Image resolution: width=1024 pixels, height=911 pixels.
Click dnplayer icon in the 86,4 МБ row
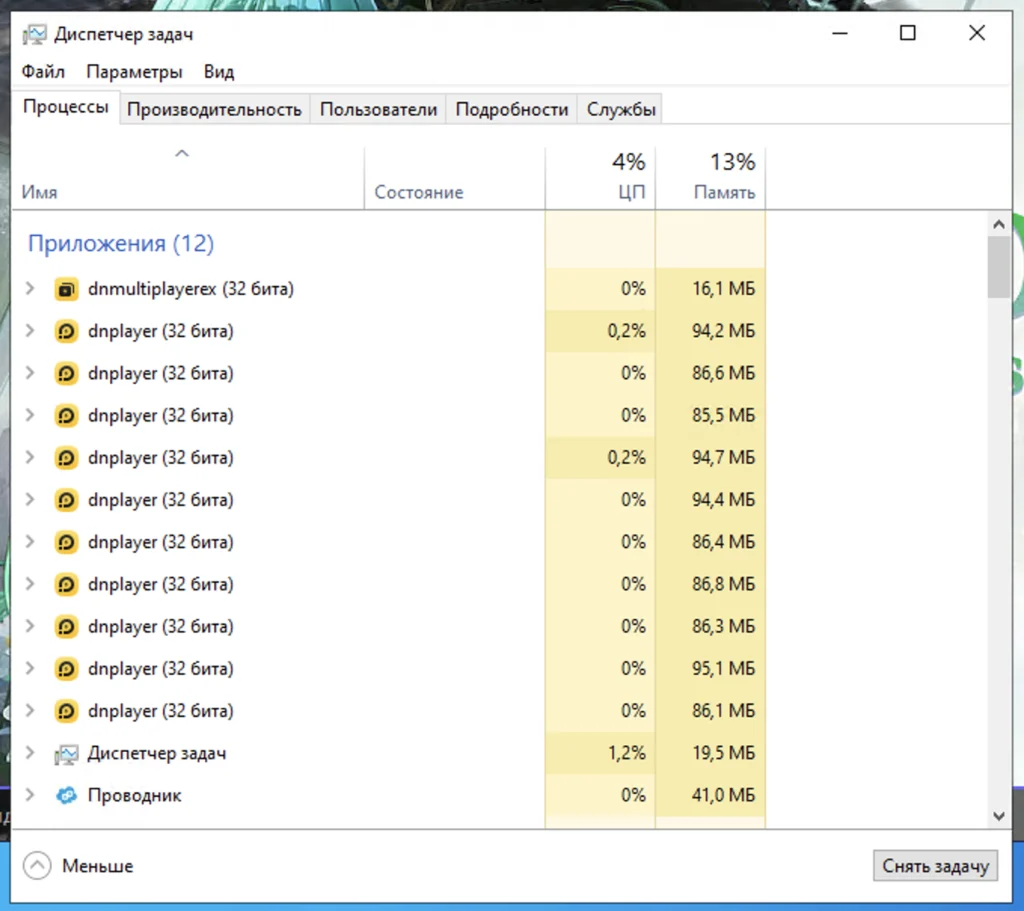tap(66, 542)
